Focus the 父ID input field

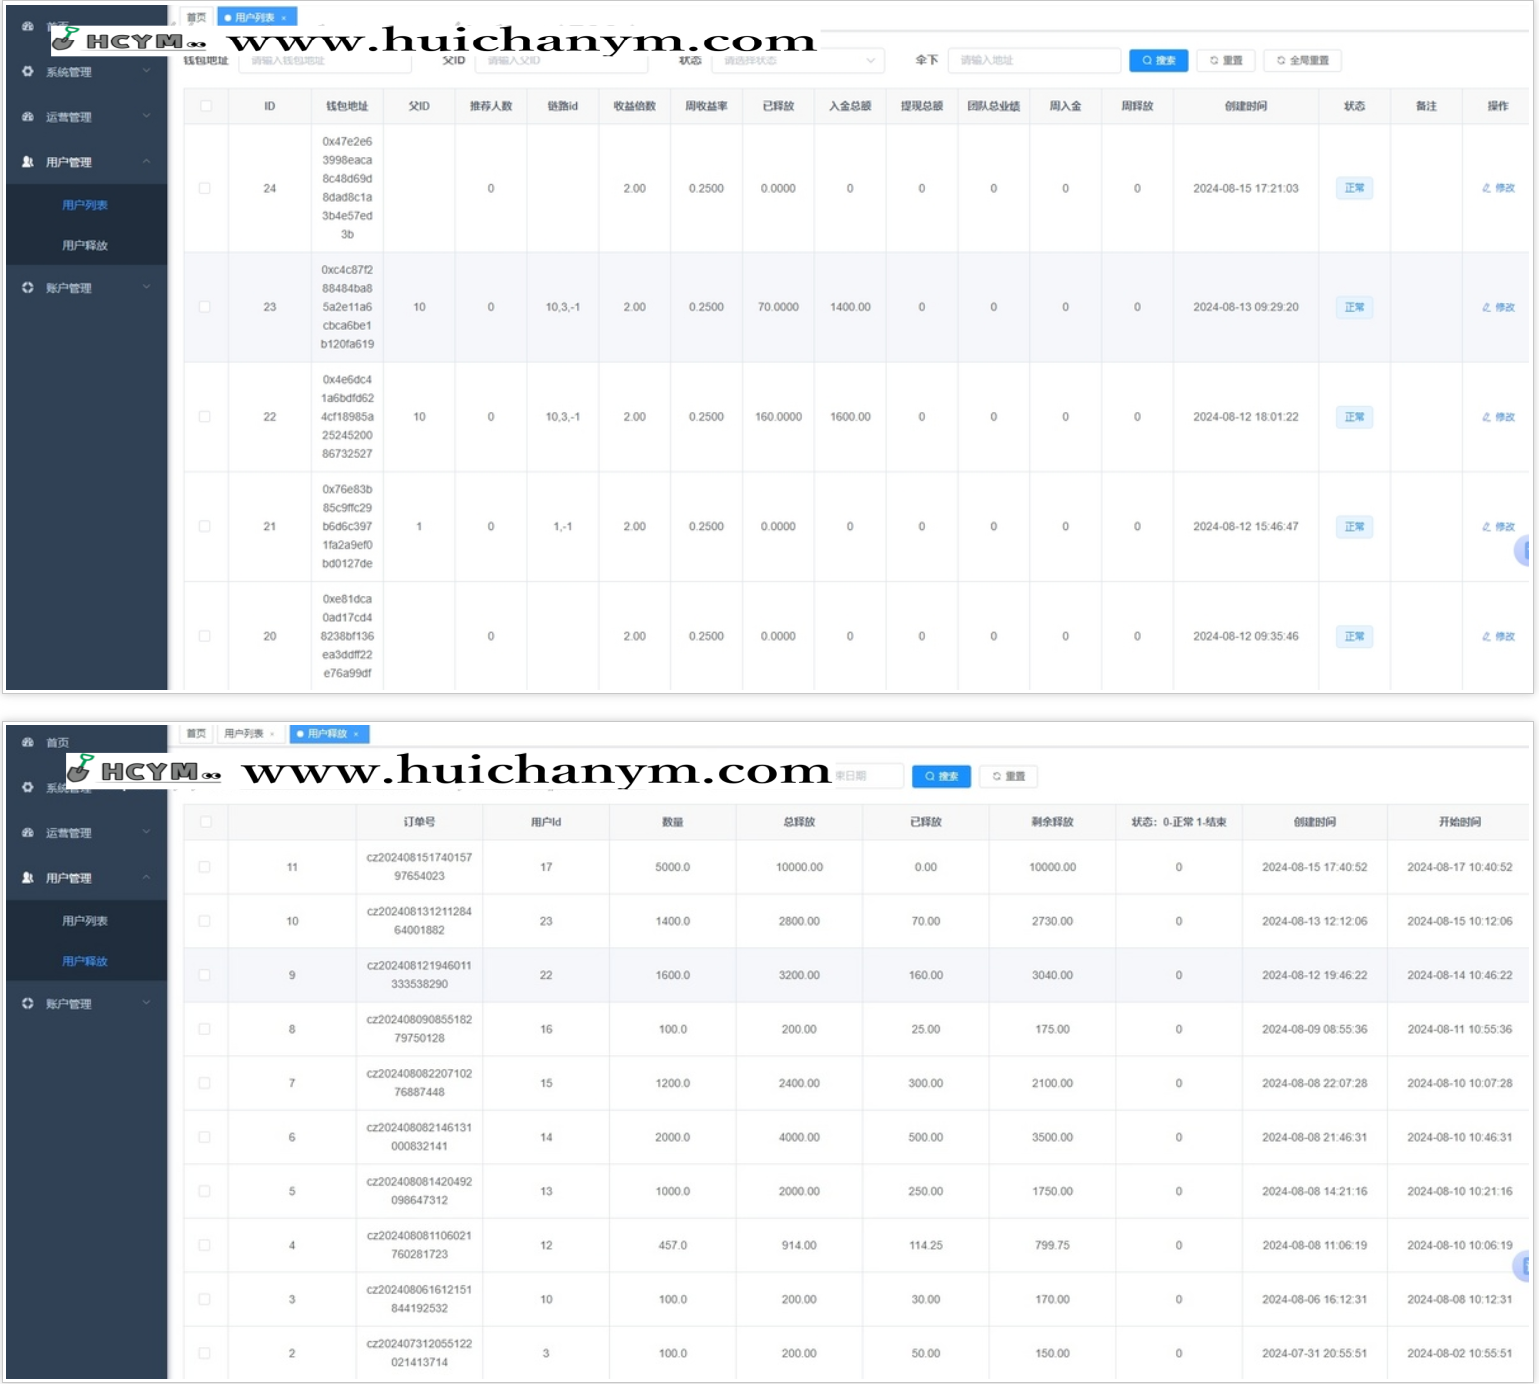(x=561, y=61)
